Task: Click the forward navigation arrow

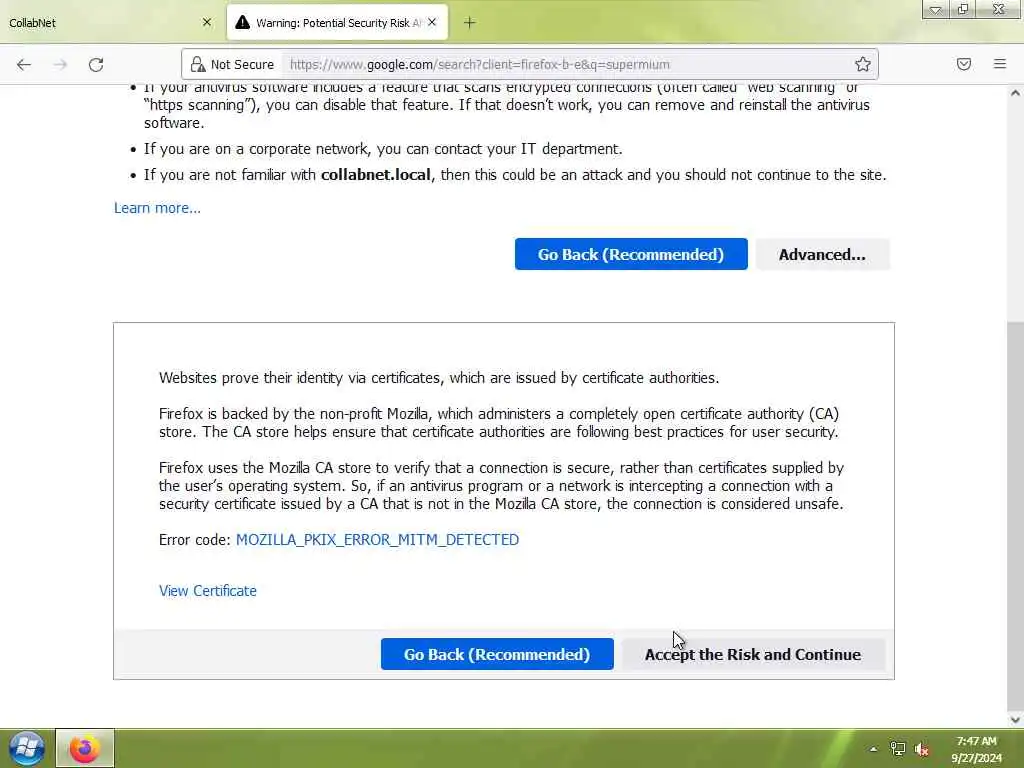Action: click(x=60, y=65)
